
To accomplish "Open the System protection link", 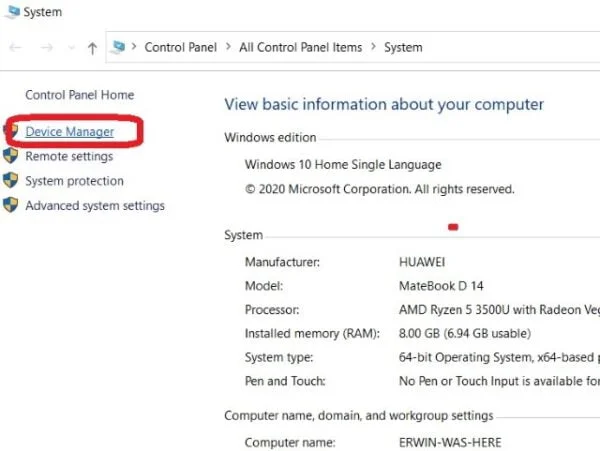I will coord(74,181).
